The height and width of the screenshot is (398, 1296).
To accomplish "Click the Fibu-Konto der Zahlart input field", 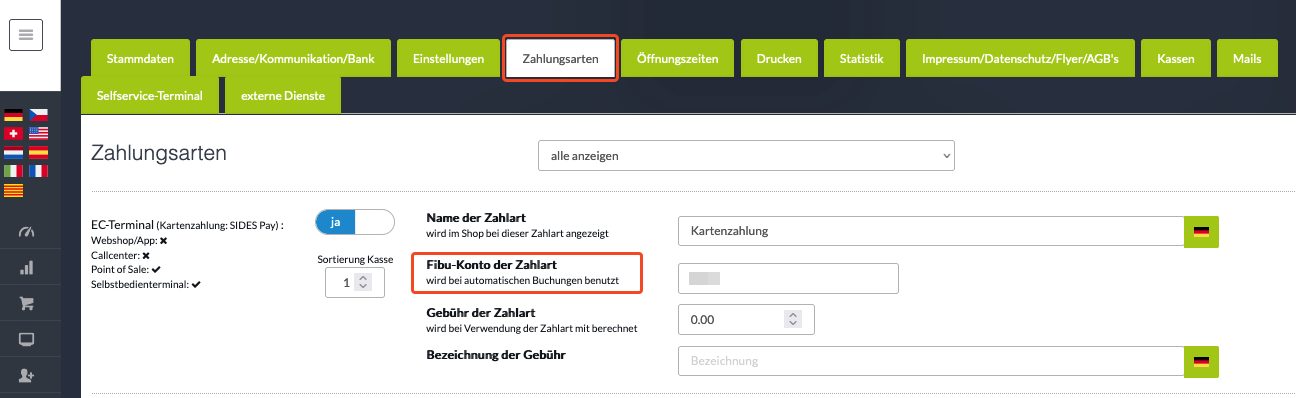I will coord(788,278).
